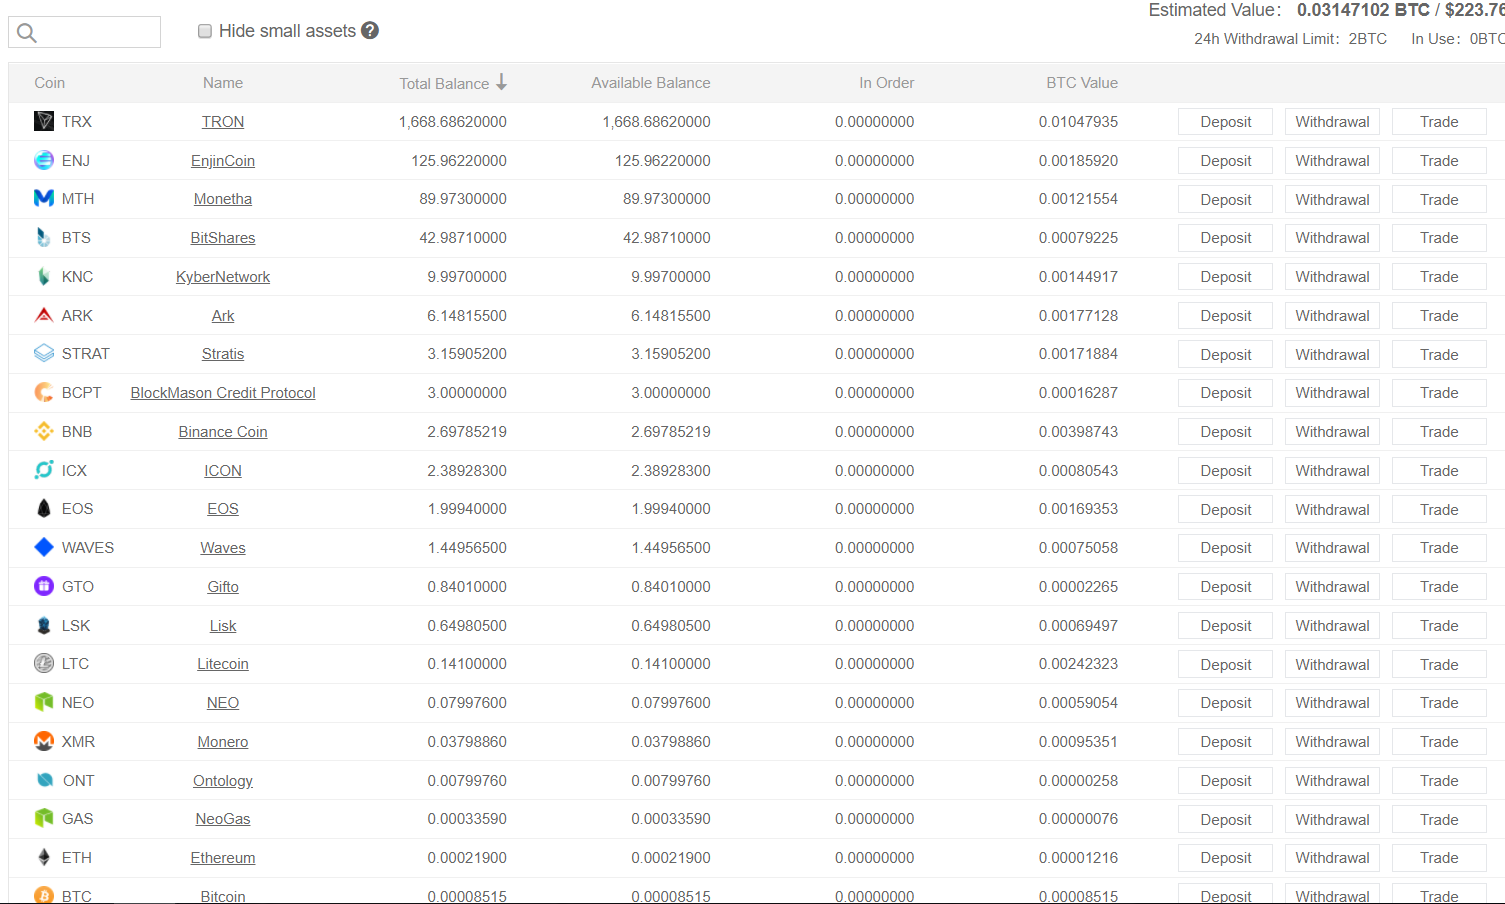Click Deposit button for ETH
1505x904 pixels.
(1225, 858)
